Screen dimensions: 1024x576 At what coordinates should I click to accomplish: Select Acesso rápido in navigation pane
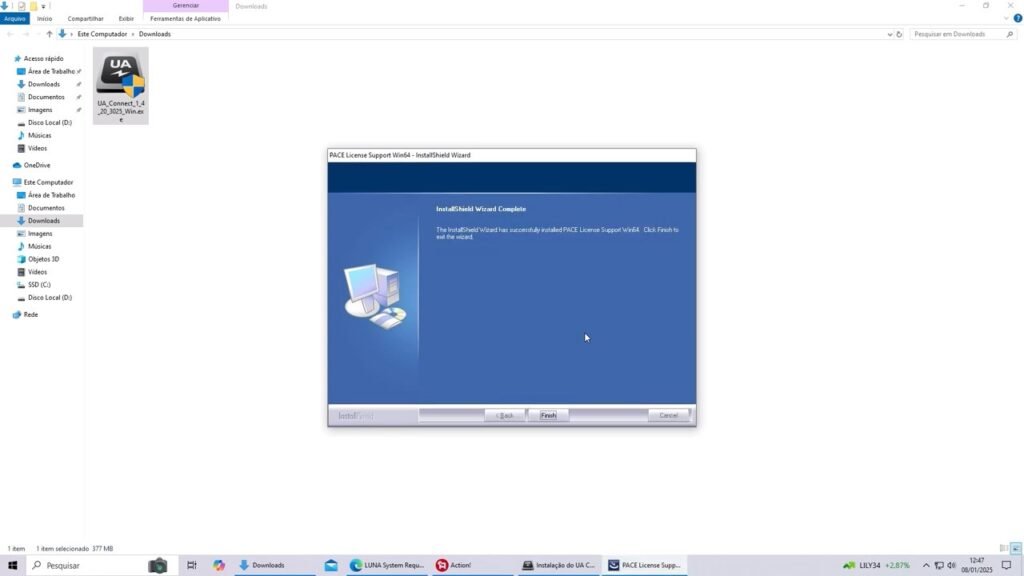[x=43, y=59]
